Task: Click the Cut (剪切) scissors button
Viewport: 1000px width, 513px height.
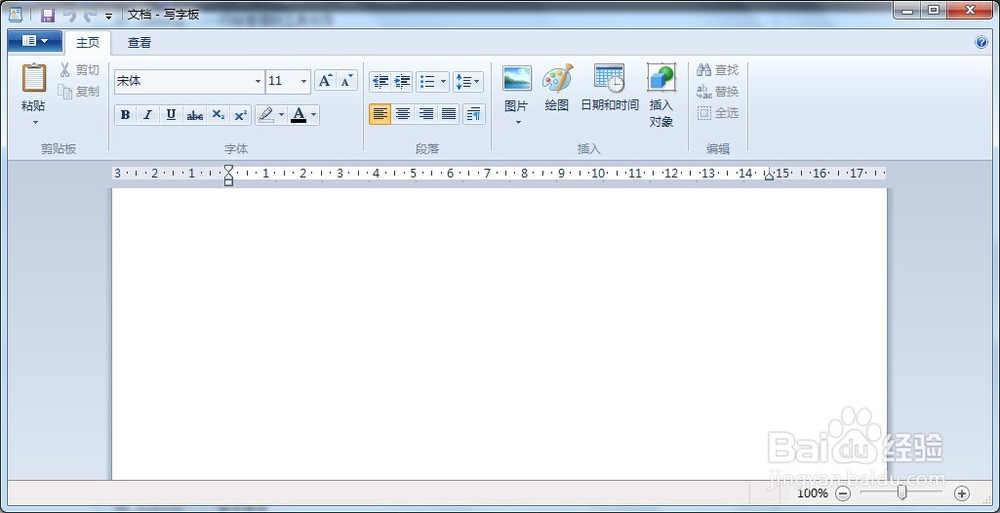Action: (x=79, y=70)
